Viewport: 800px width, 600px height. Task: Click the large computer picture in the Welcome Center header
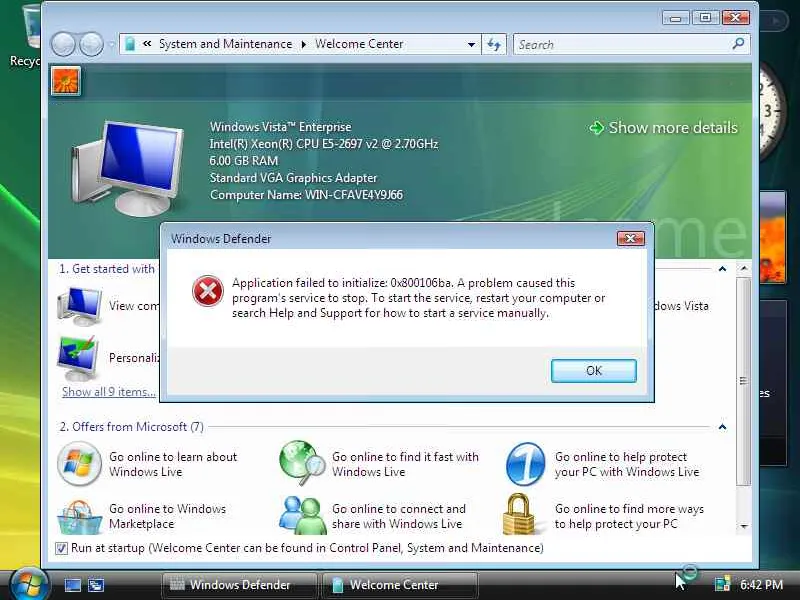tap(128, 168)
